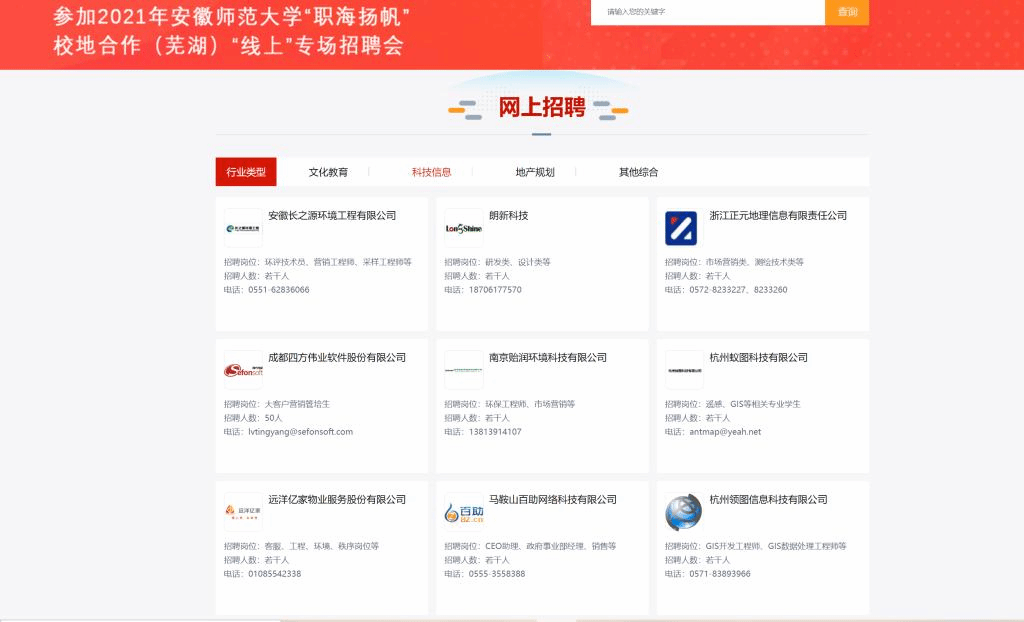Click the 南京贻润环境科技 logo image
Screen dimensions: 1024x622
click(x=463, y=370)
